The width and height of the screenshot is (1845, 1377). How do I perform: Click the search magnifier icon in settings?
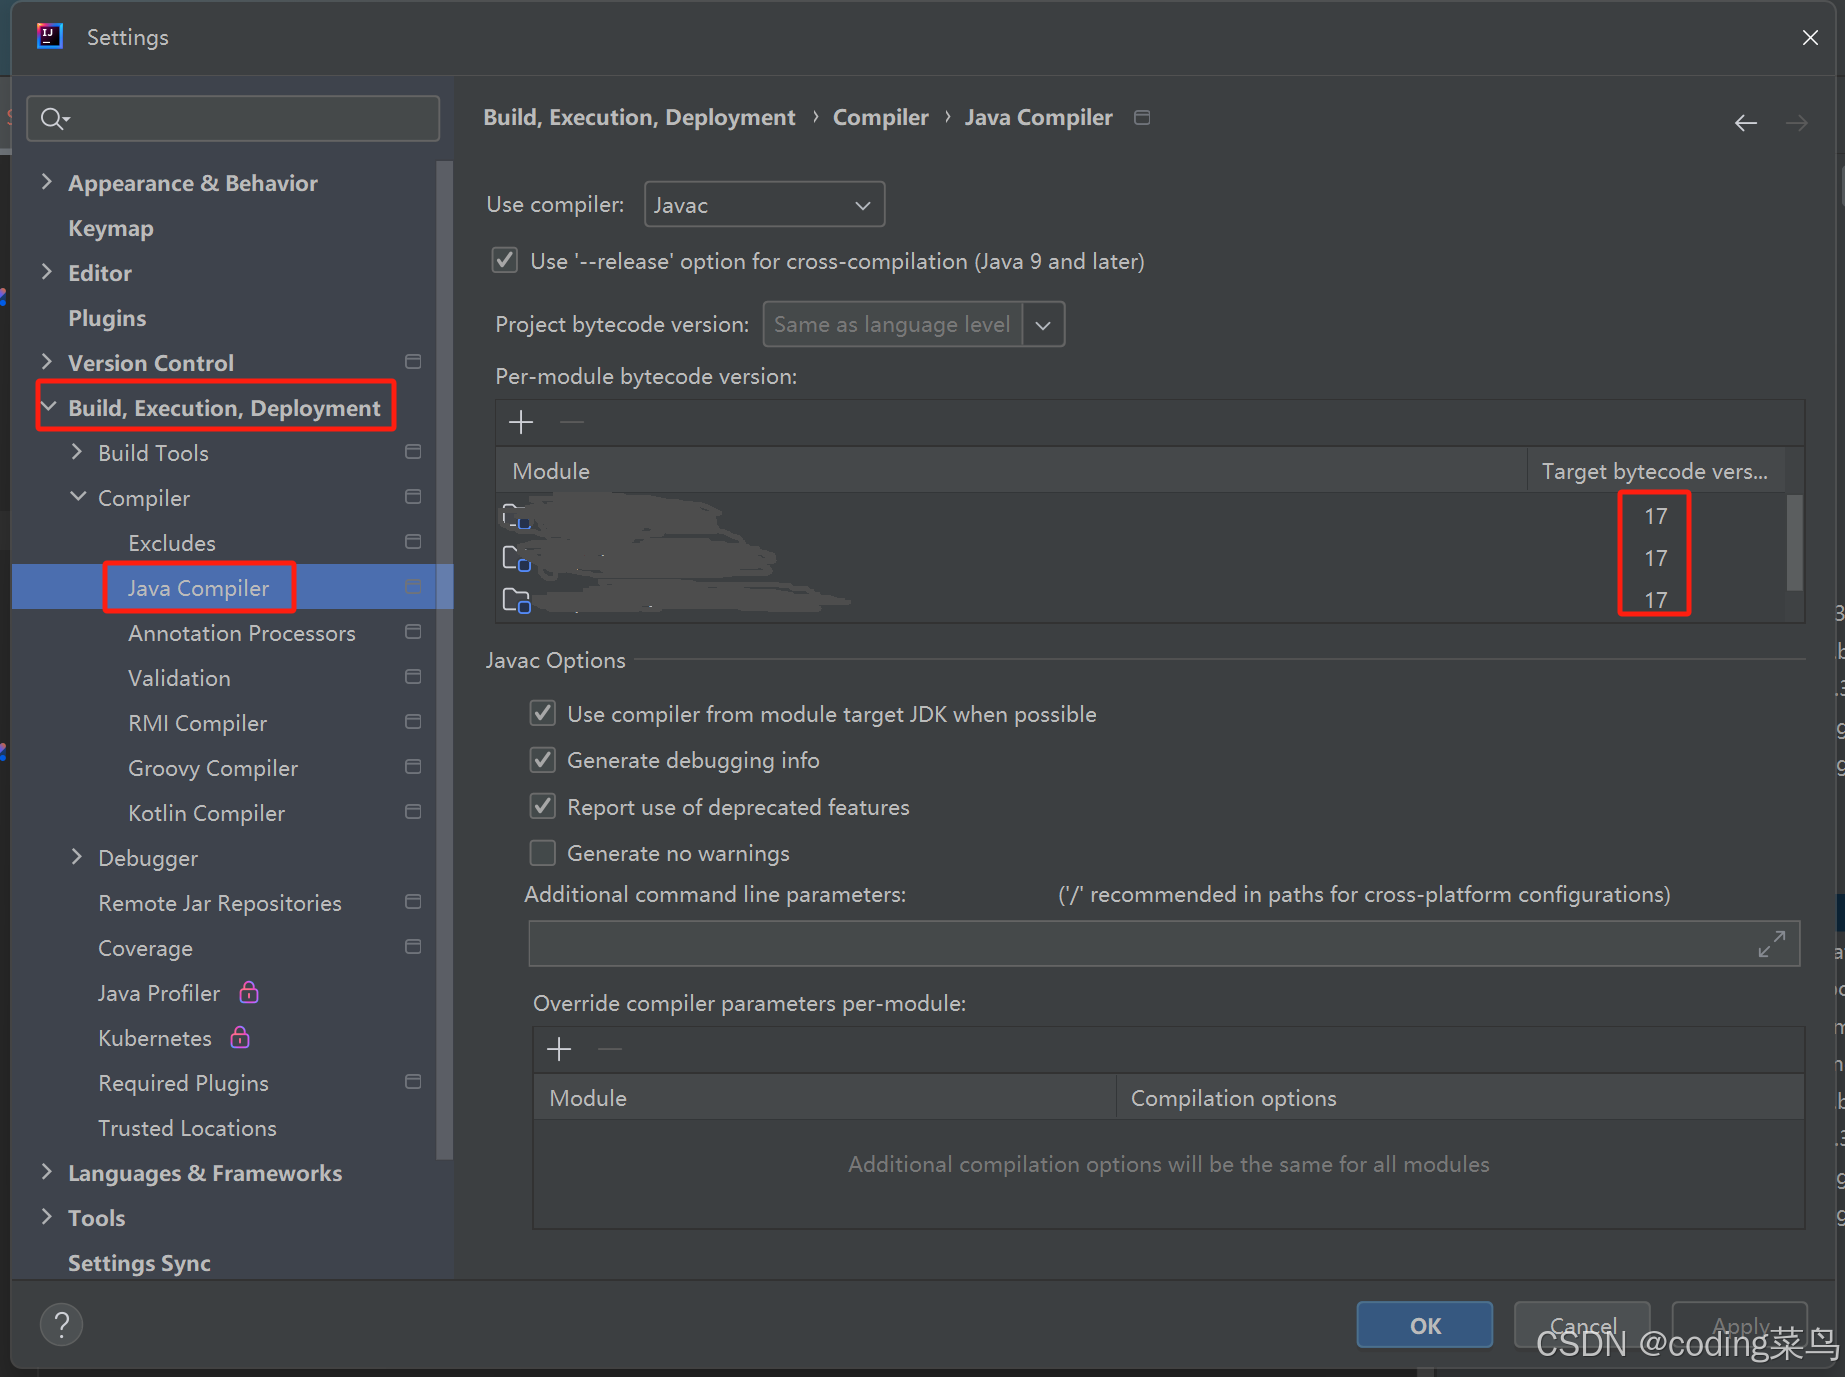(54, 119)
